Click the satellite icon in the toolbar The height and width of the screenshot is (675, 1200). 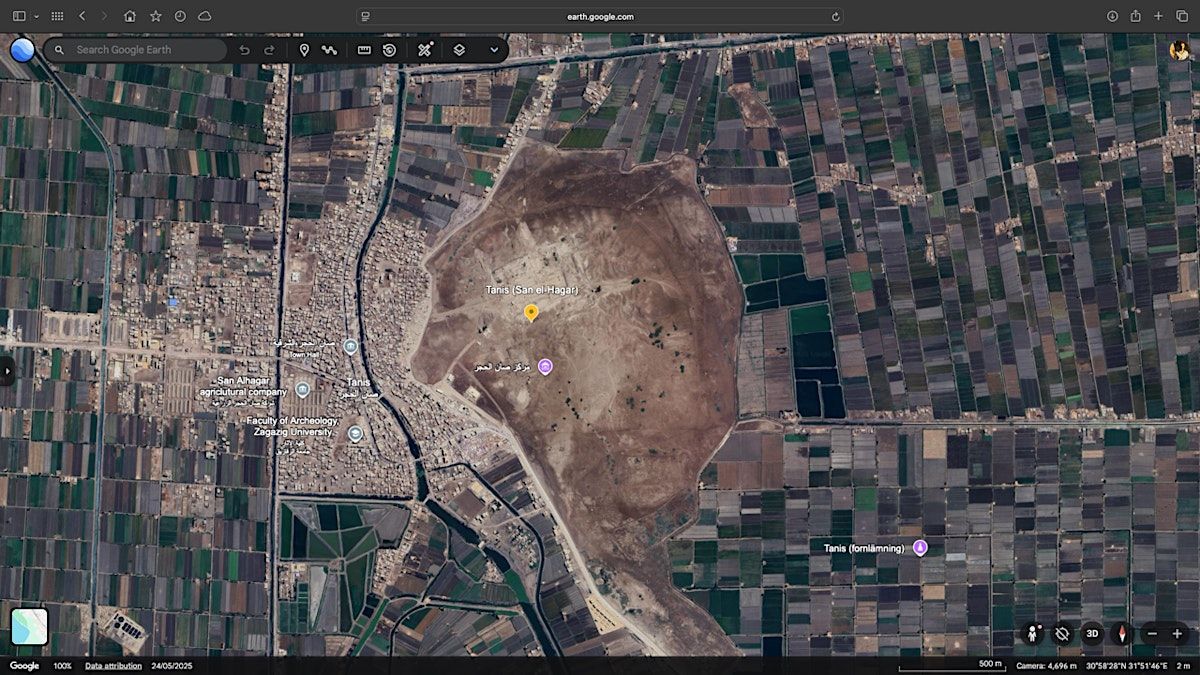tap(425, 50)
